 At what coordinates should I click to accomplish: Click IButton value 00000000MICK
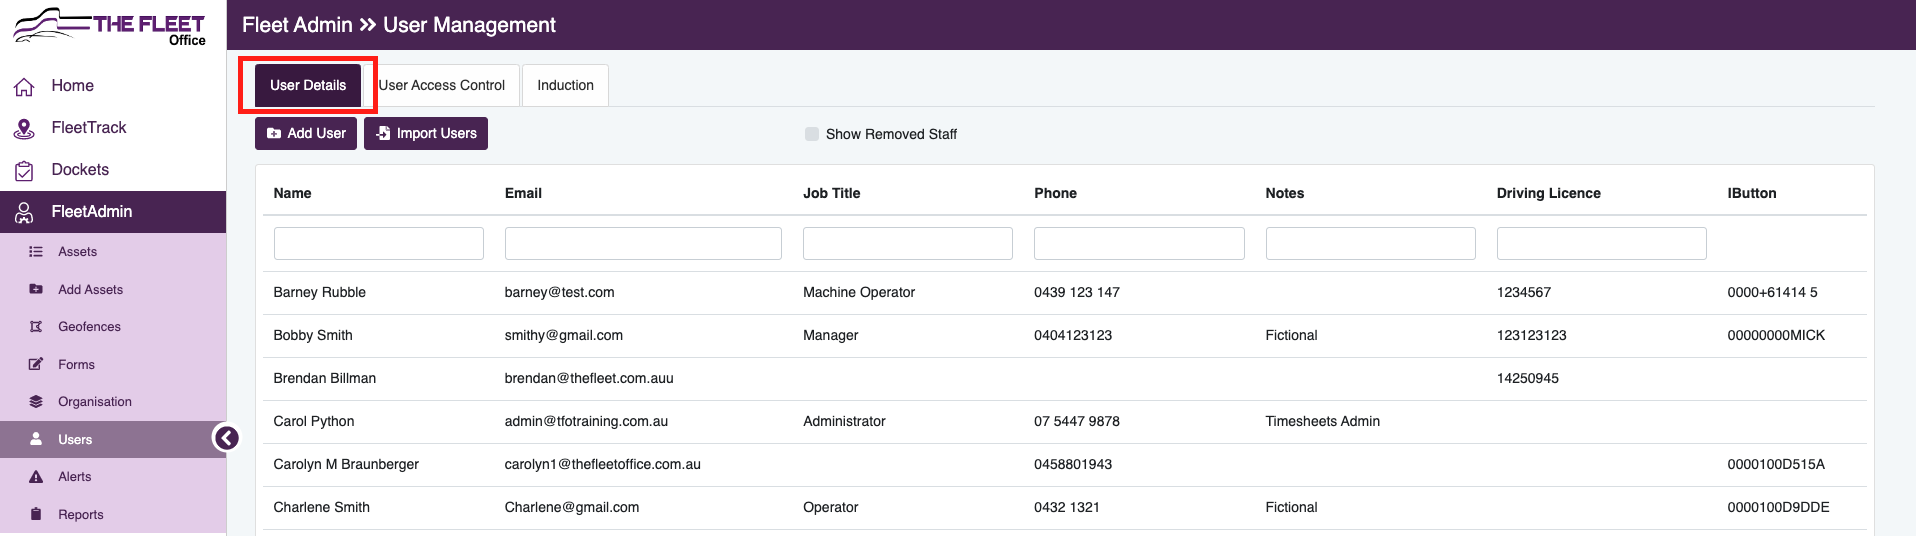1776,335
